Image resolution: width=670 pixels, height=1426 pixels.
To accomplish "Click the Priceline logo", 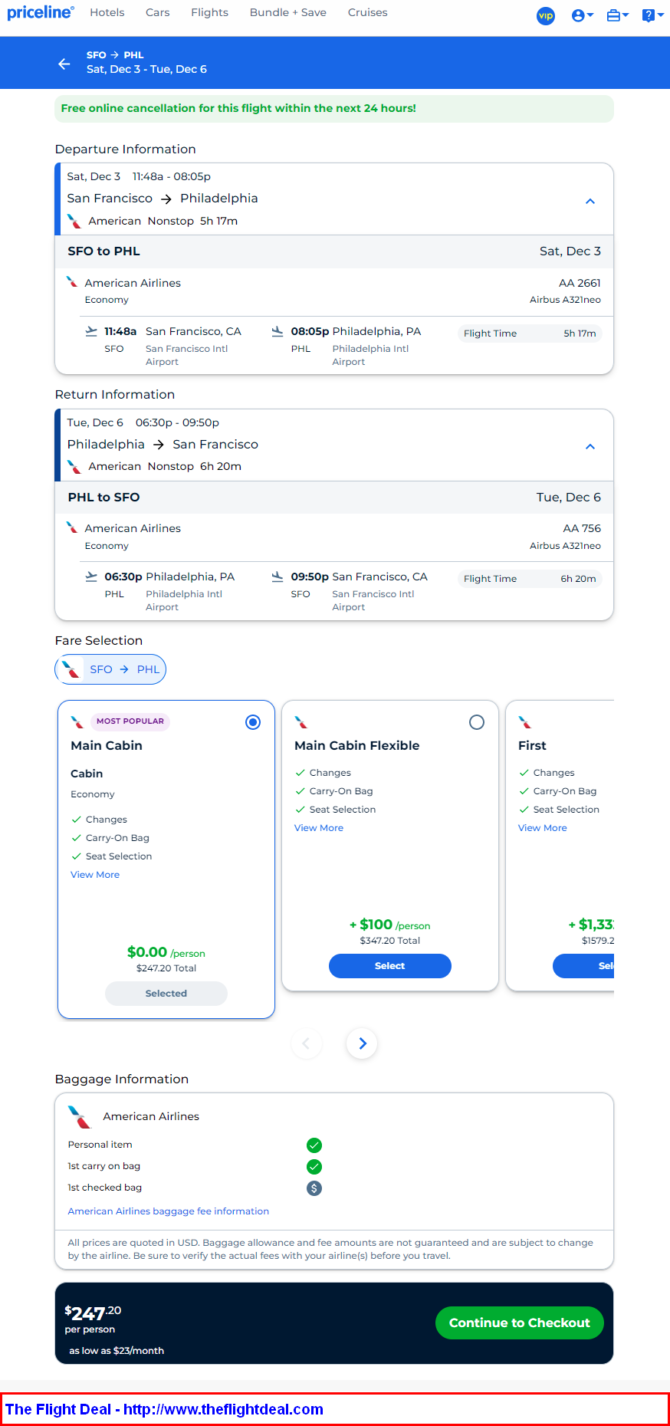I will 40,13.
